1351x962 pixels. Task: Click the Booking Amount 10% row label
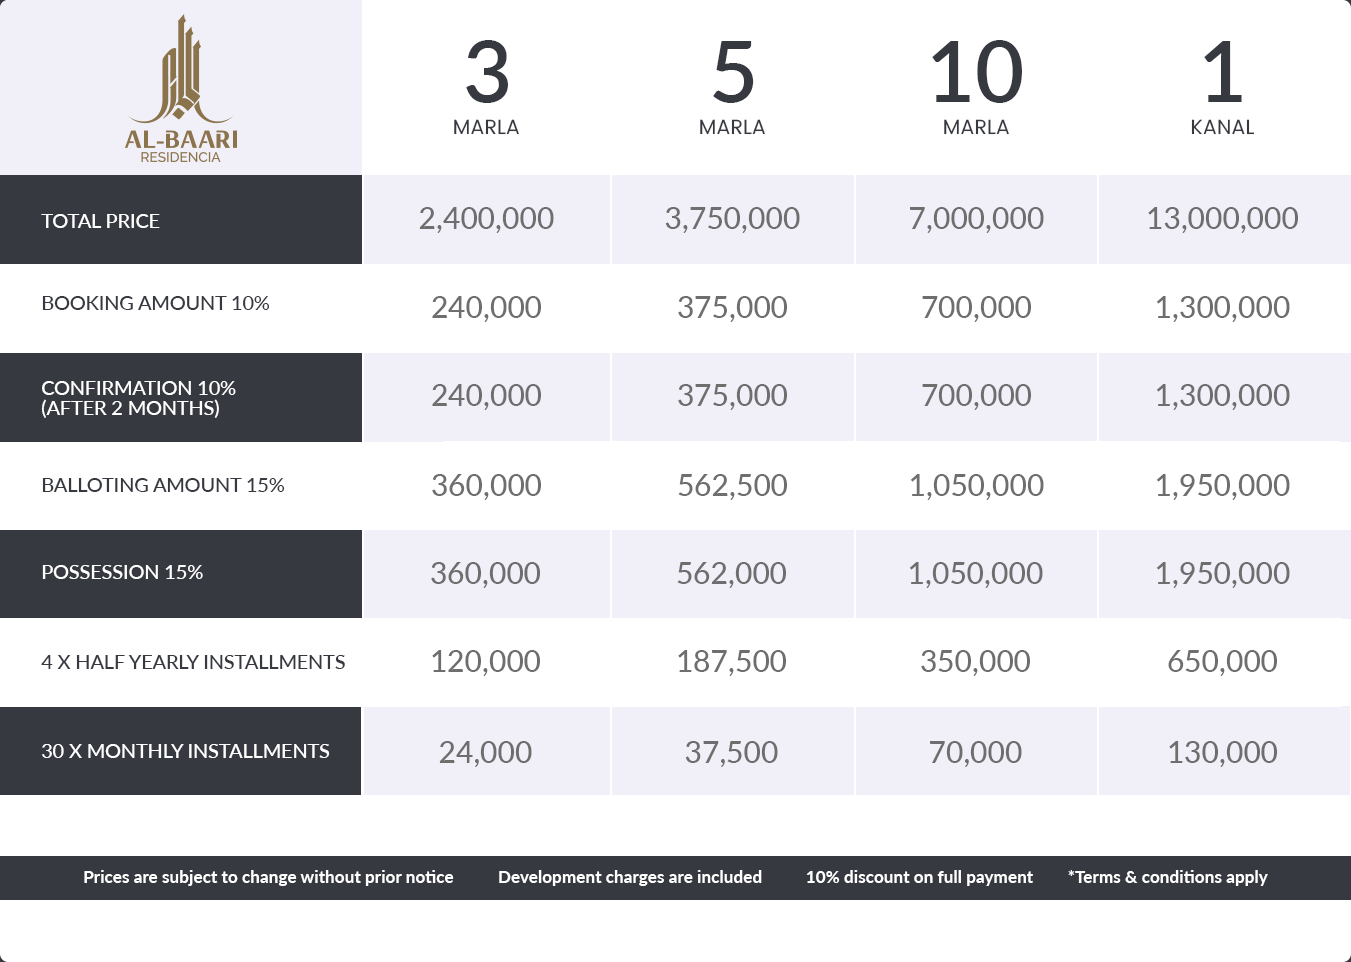coord(155,303)
